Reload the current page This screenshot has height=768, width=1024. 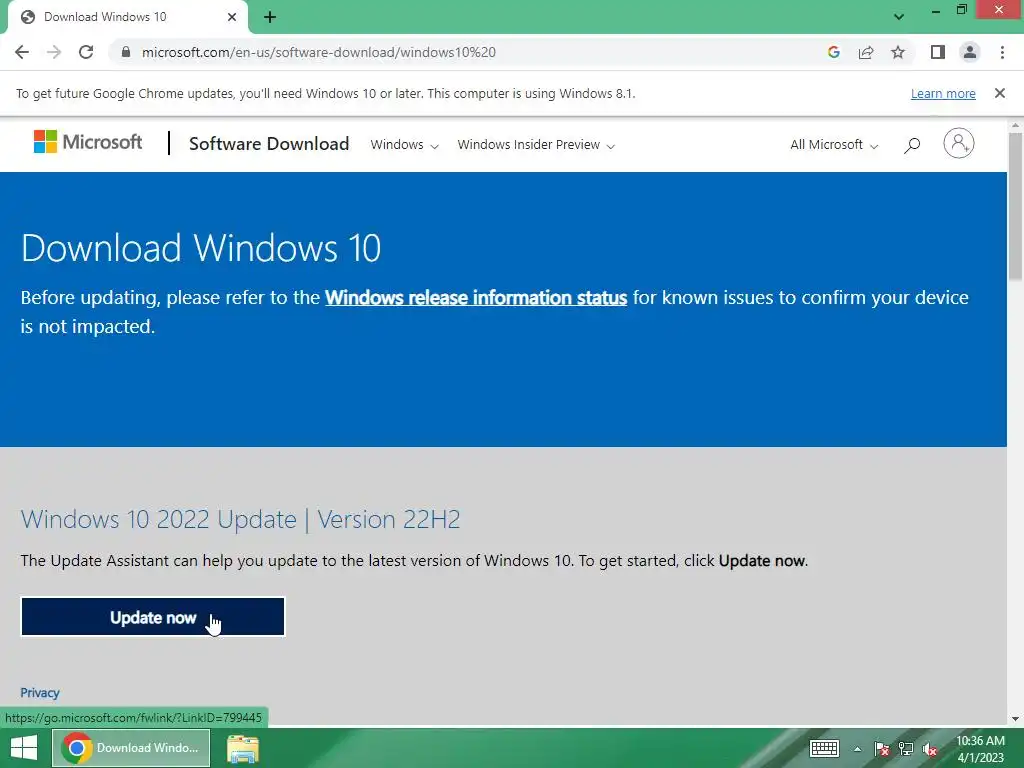tap(86, 52)
